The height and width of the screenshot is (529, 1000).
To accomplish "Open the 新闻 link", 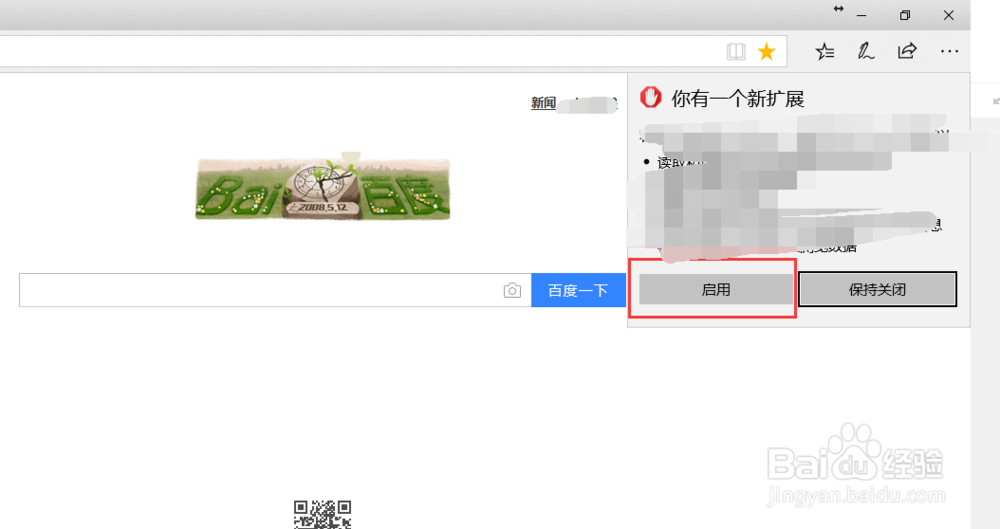I will click(x=543, y=103).
